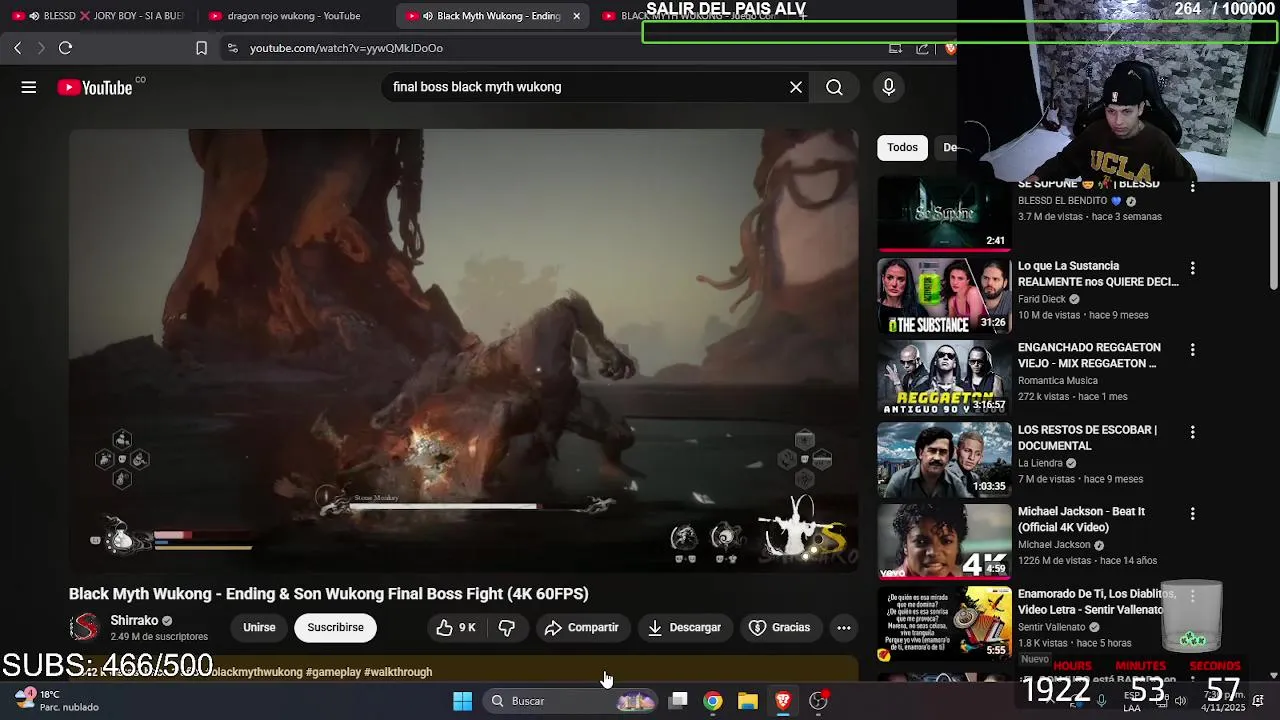Like the video with thumbs up
1280x720 pixels.
point(455,628)
